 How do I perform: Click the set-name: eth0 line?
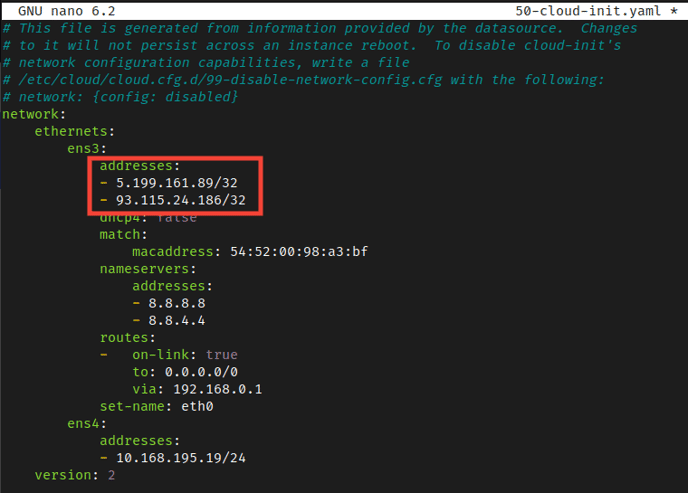pos(156,406)
